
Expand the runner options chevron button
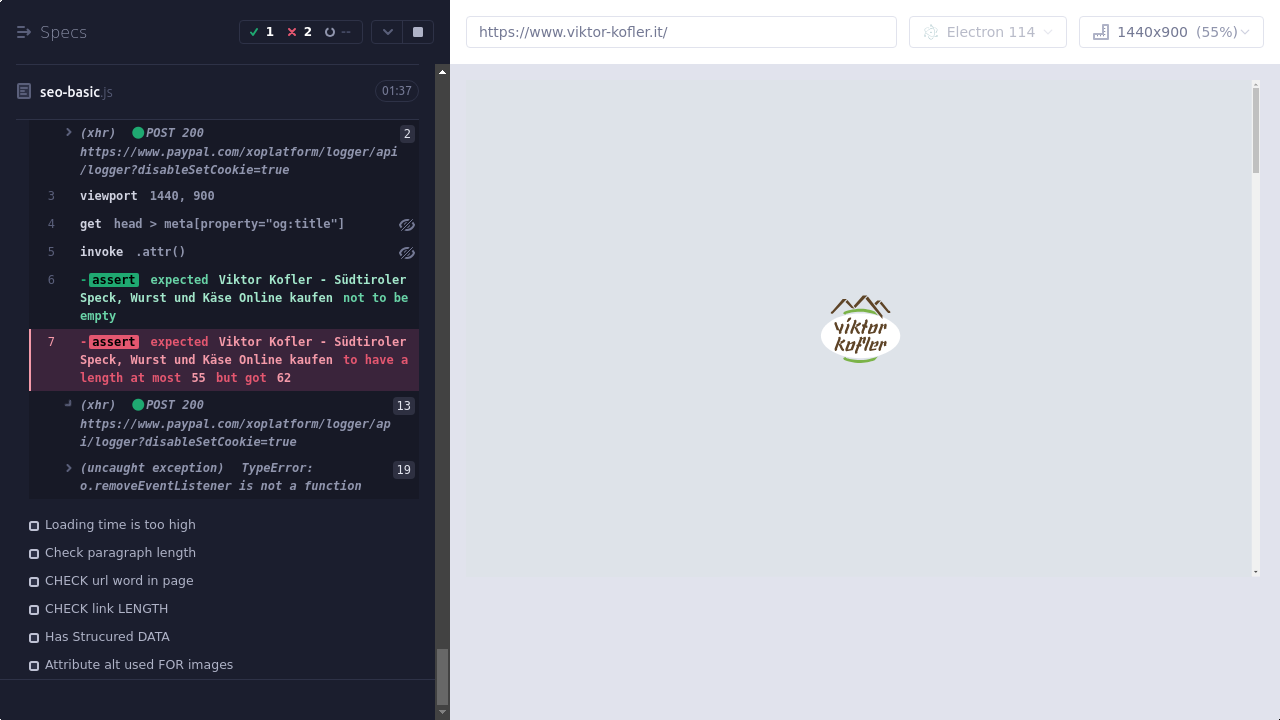(388, 32)
